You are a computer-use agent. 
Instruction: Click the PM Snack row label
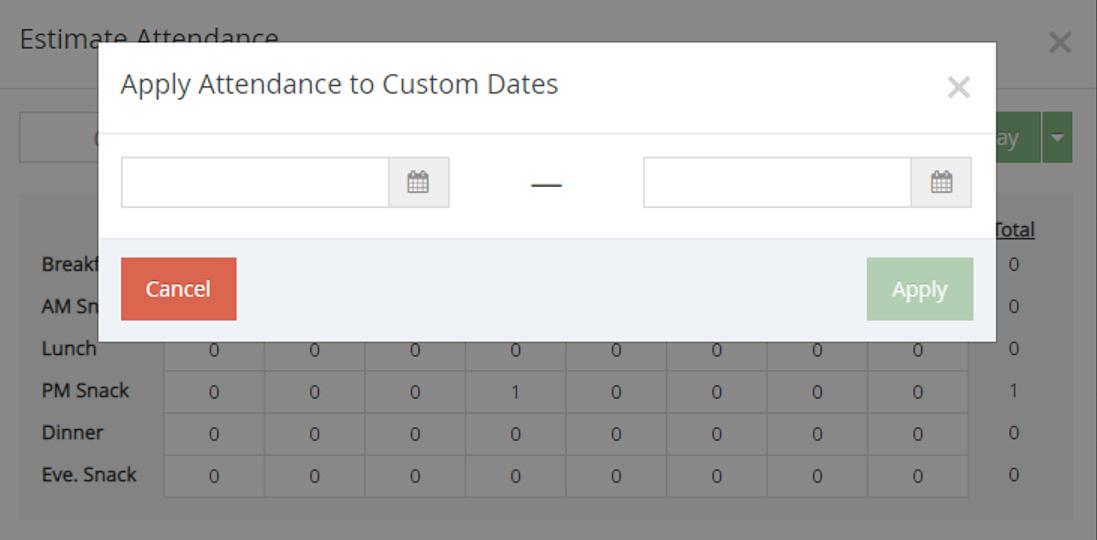click(x=85, y=391)
